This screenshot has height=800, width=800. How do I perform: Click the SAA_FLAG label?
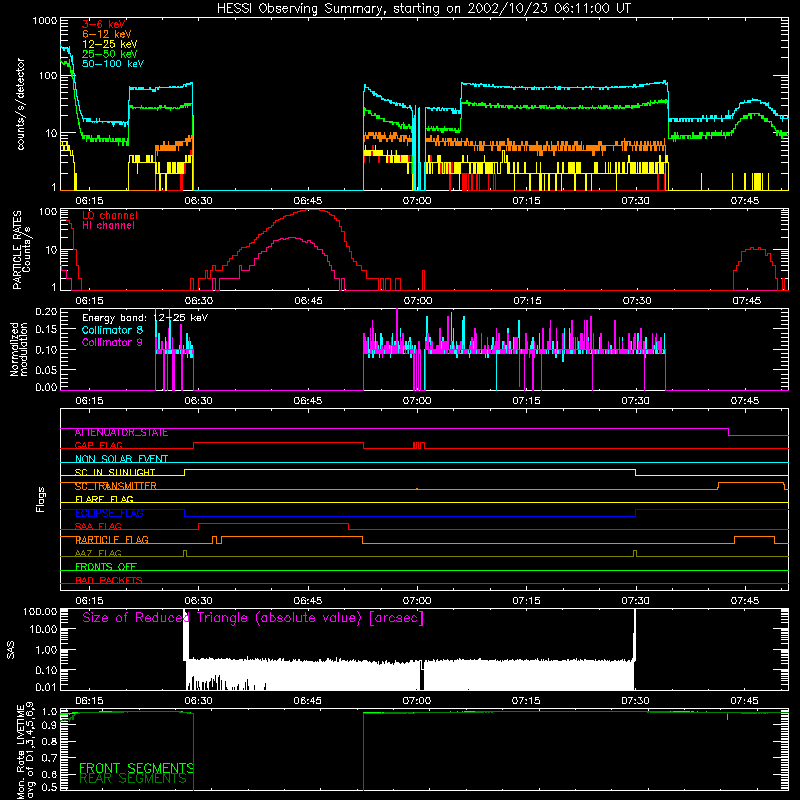point(98,527)
